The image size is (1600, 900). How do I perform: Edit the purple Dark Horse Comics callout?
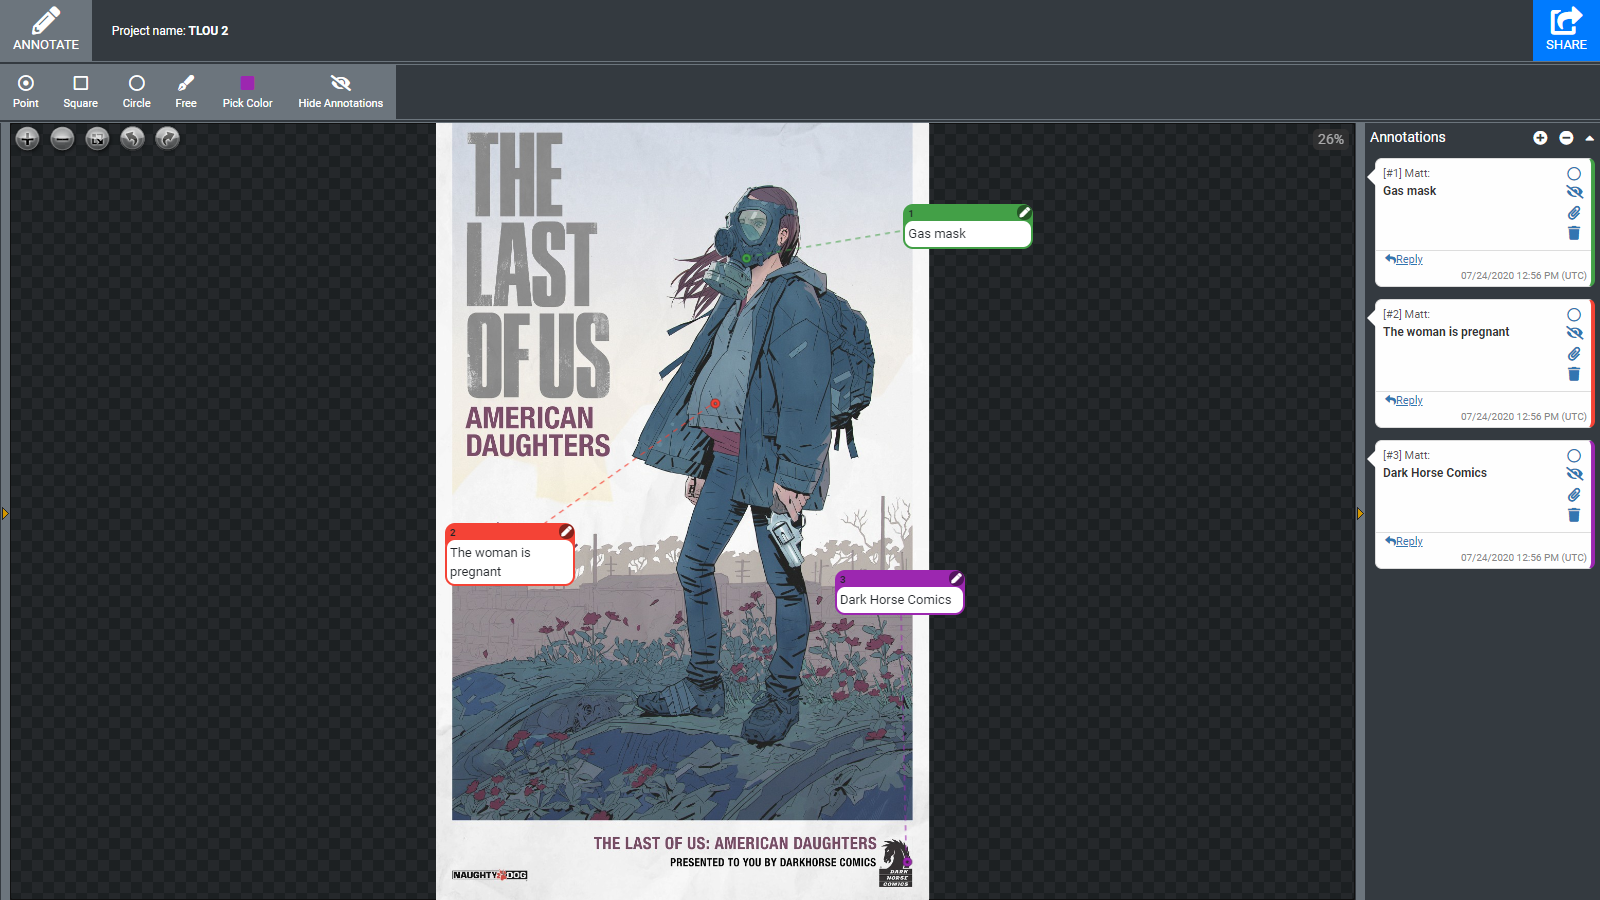pos(956,578)
